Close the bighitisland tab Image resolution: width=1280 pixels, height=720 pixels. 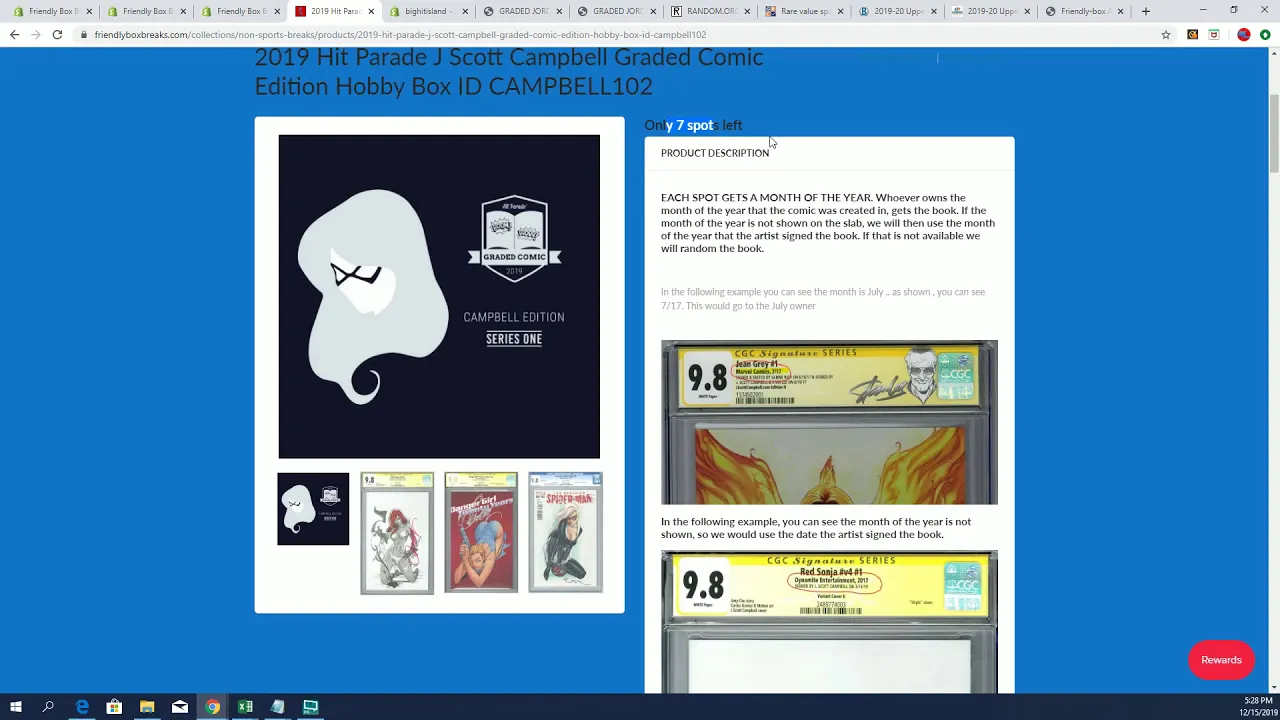click(x=465, y=11)
